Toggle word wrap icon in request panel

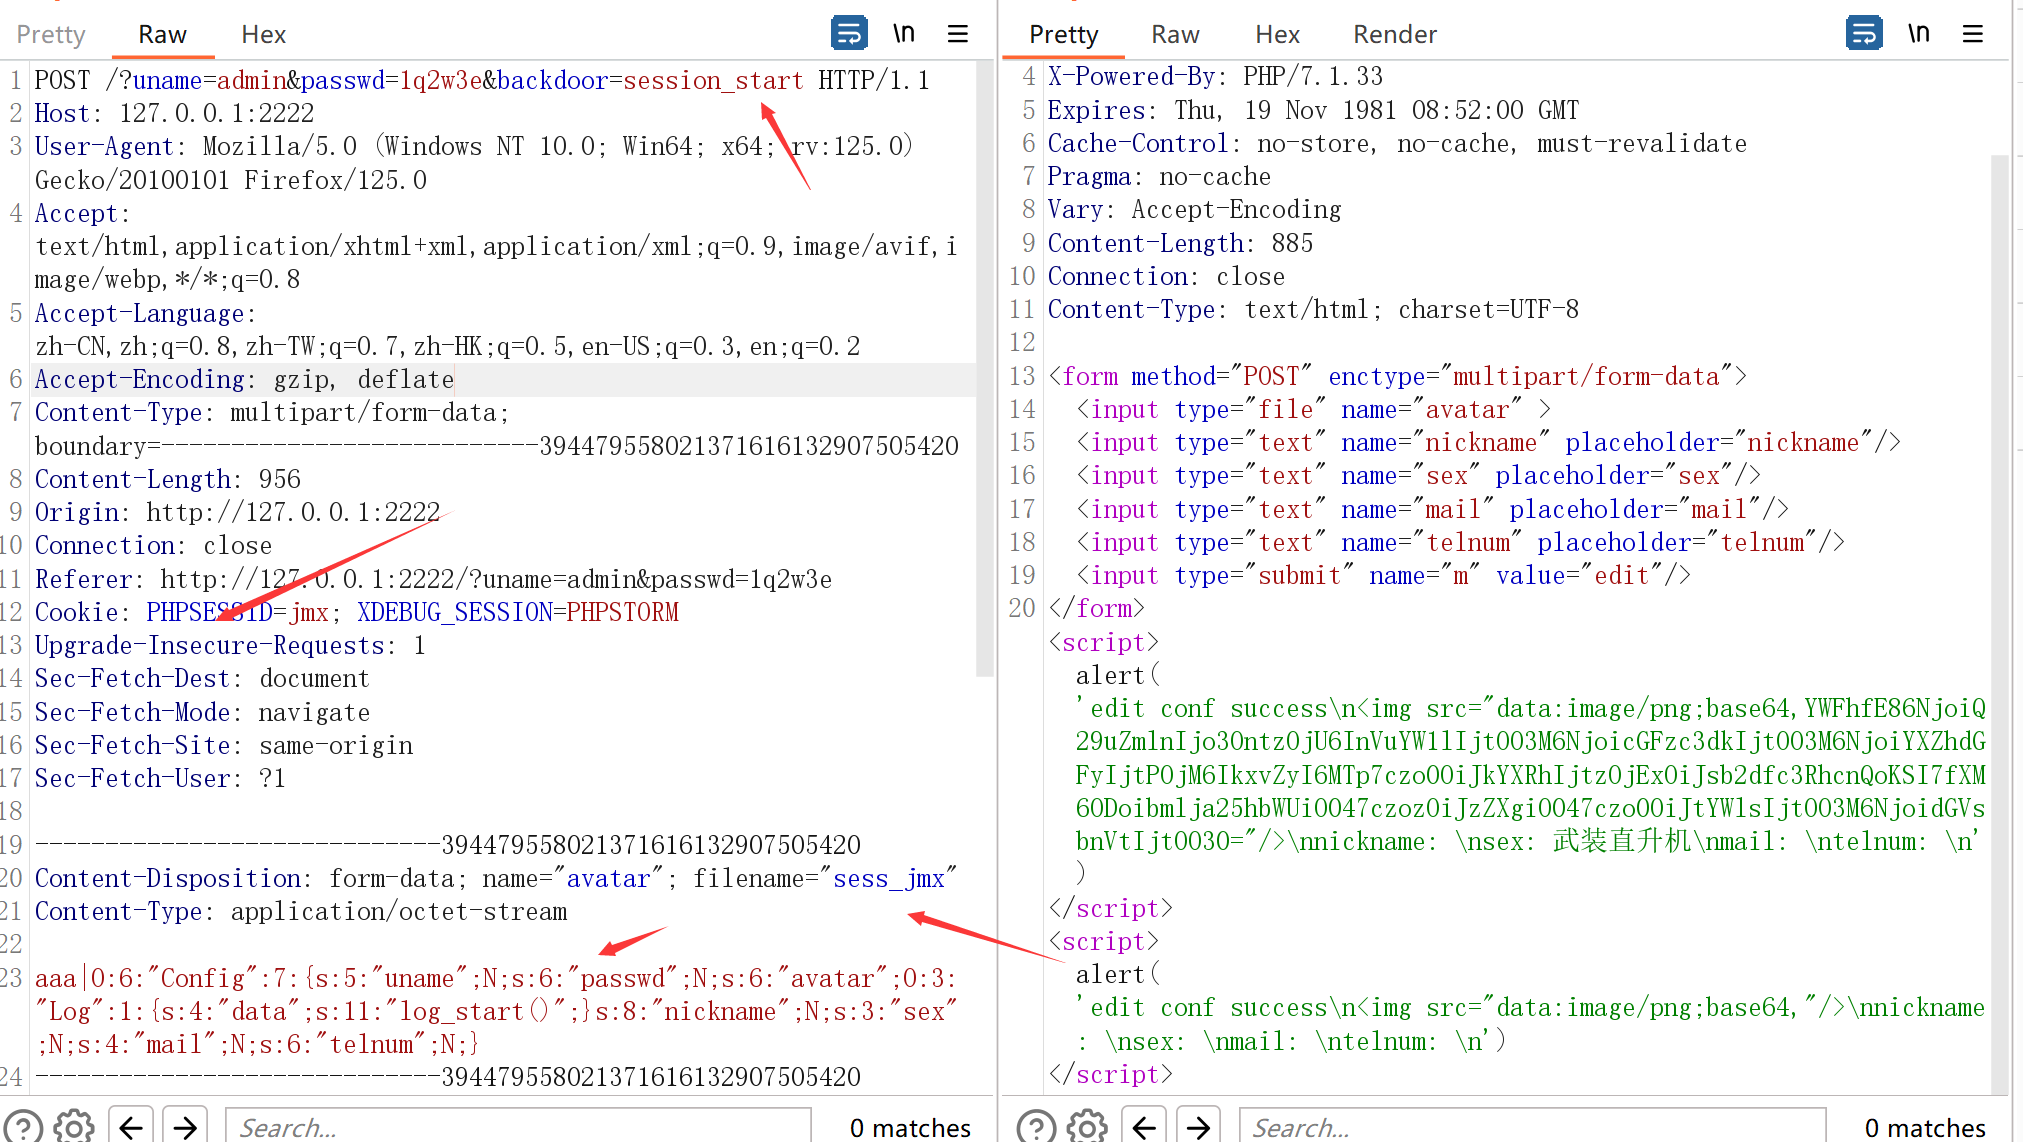[849, 34]
